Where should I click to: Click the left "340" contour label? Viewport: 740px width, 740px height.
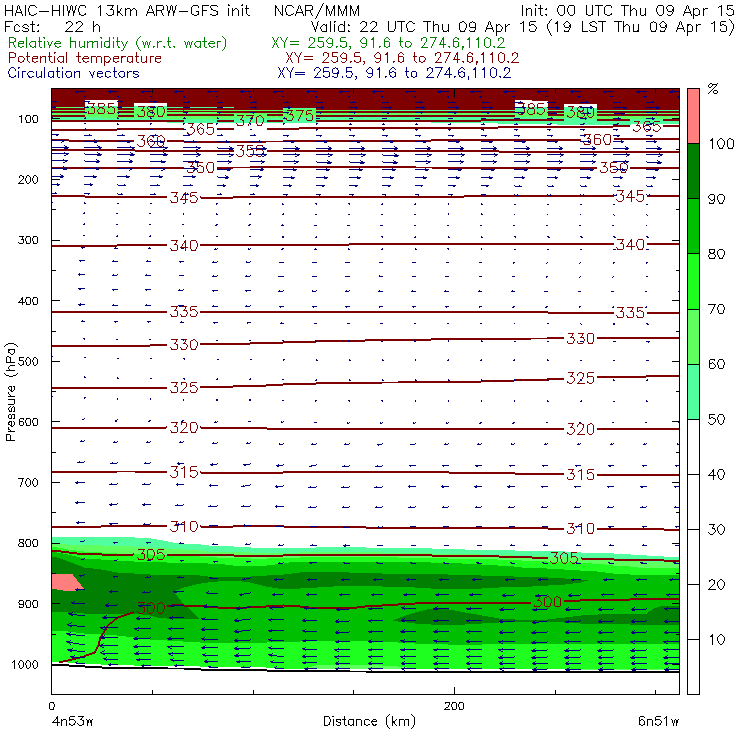184,245
